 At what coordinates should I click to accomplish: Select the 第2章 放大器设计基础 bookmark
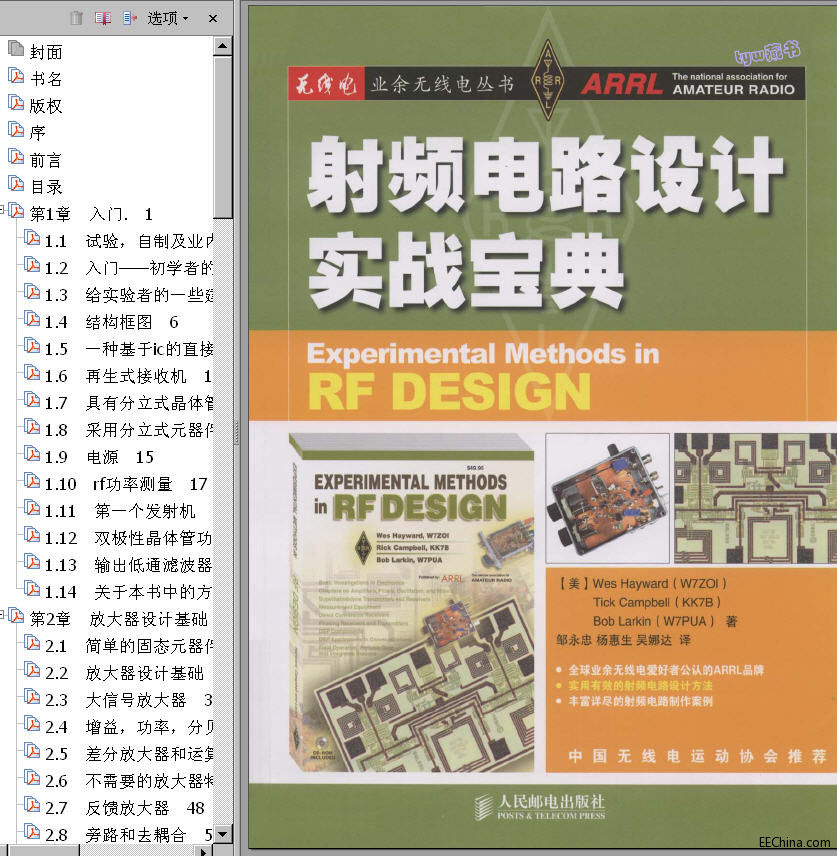(x=119, y=619)
